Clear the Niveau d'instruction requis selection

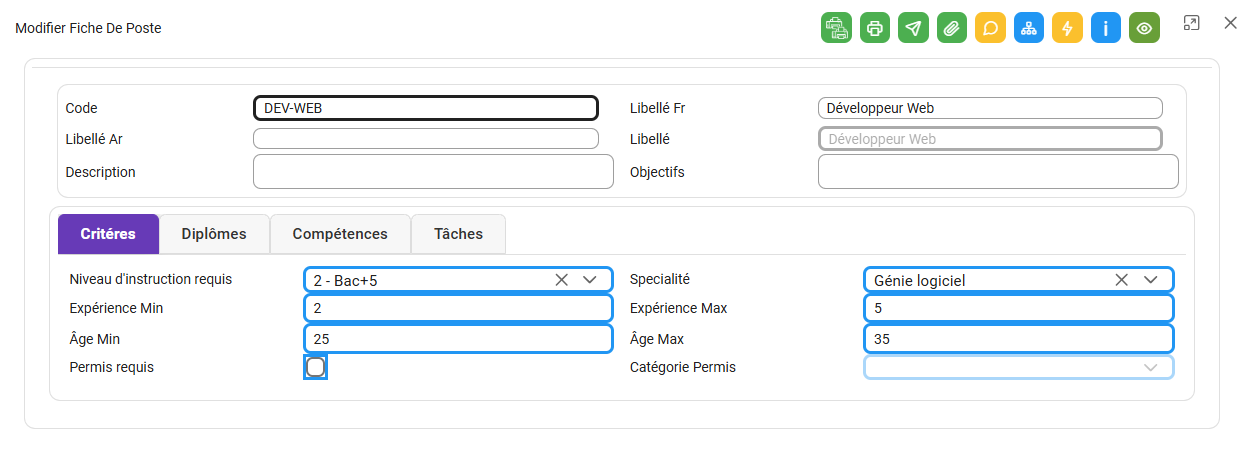(562, 280)
